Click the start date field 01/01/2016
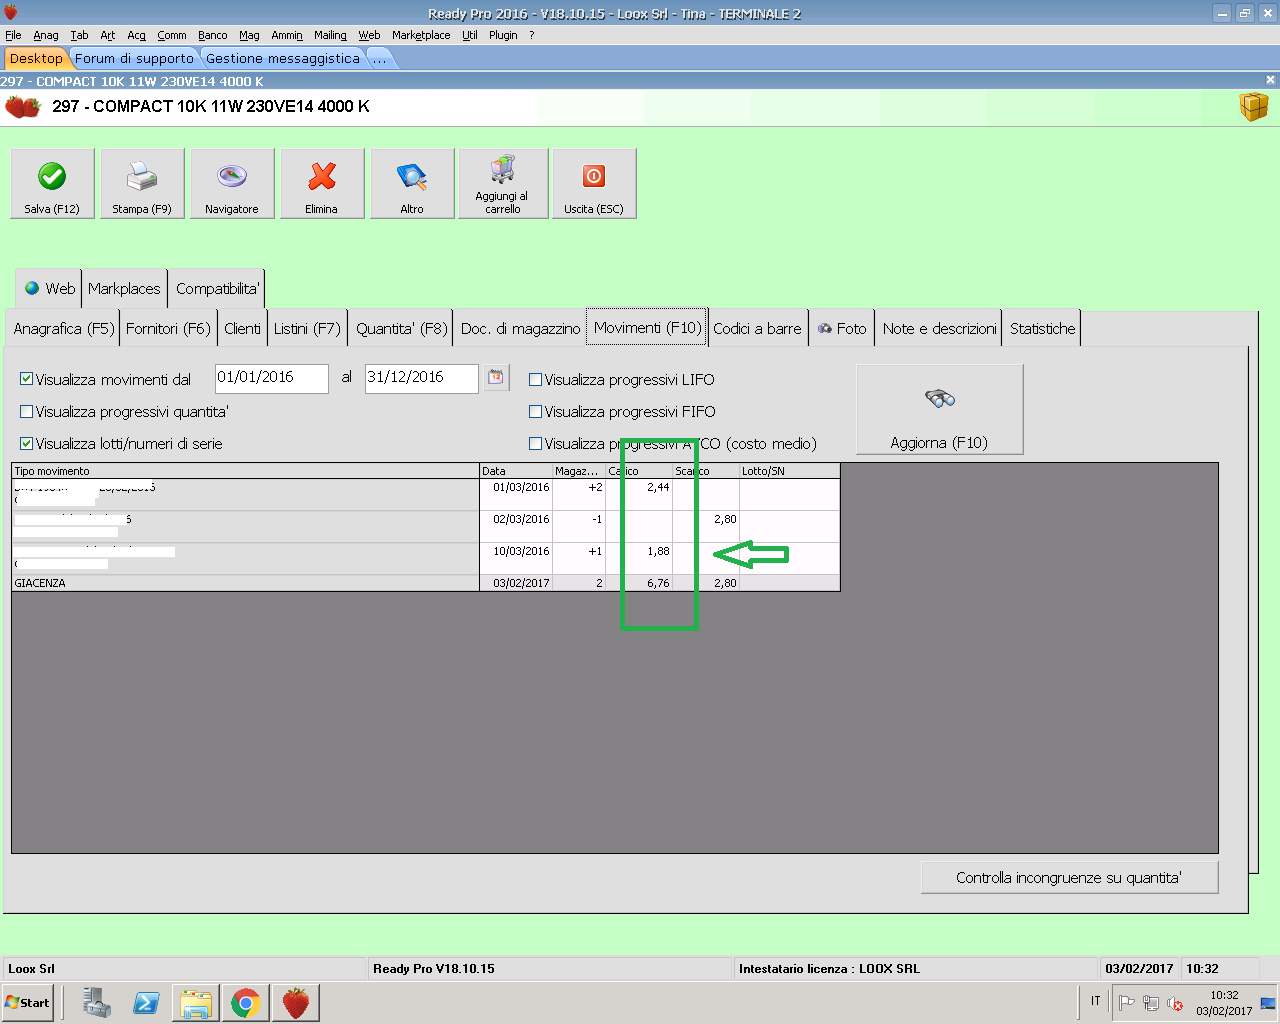Viewport: 1280px width, 1024px height. tap(272, 378)
